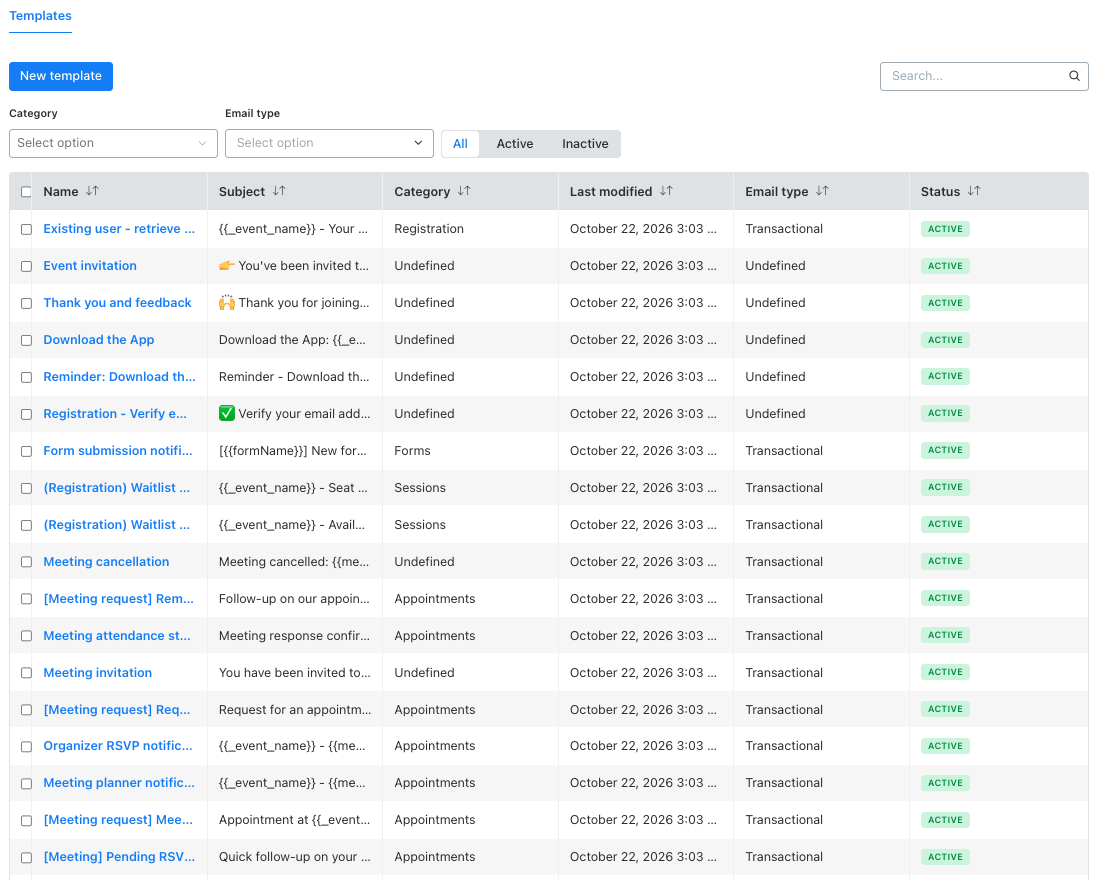This screenshot has width=1095, height=880.
Task: Open the Meeting planner notific template
Action: pos(119,783)
